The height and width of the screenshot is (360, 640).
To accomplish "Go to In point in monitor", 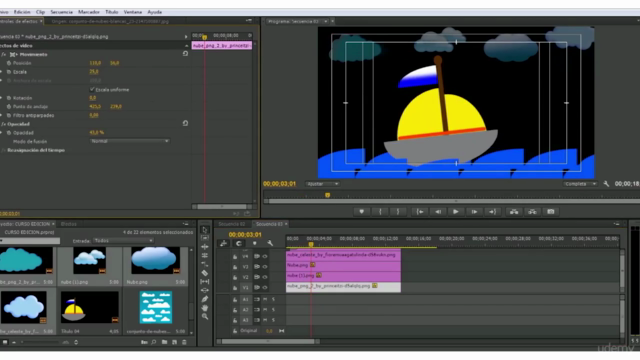I will [420, 211].
